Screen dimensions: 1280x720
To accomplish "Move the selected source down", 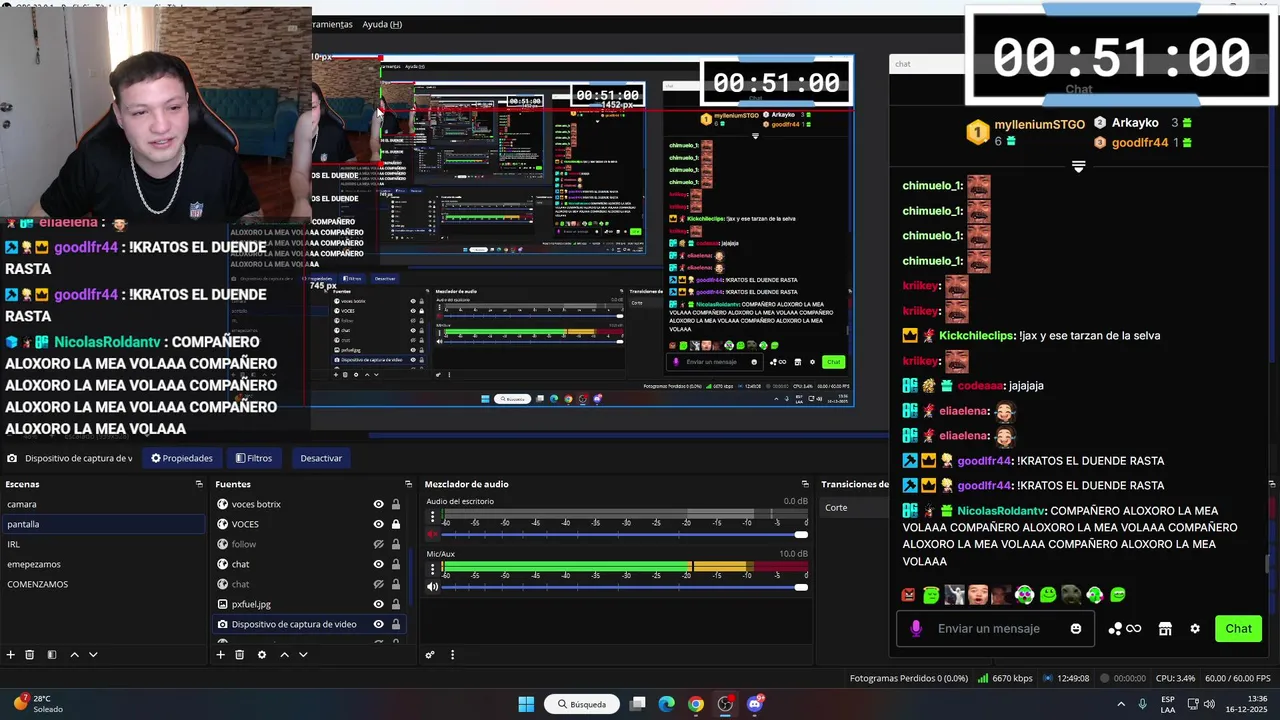I will [x=303, y=655].
